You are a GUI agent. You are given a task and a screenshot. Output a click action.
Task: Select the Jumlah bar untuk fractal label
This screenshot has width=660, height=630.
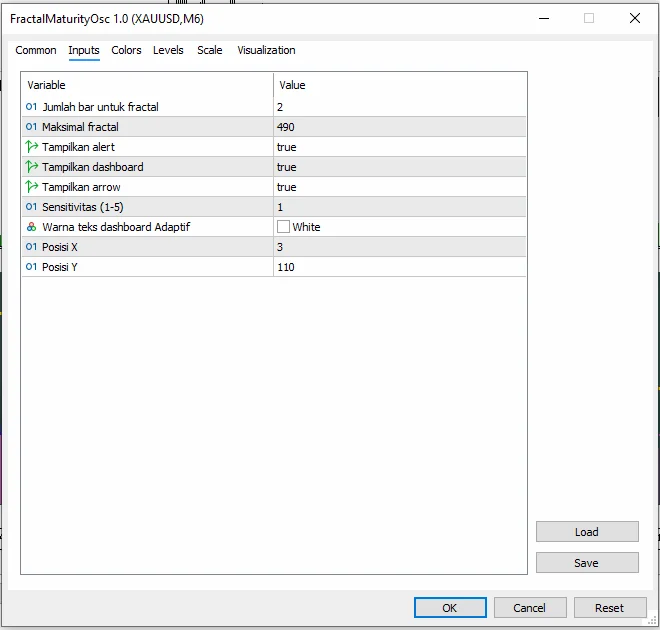pyautogui.click(x=101, y=107)
